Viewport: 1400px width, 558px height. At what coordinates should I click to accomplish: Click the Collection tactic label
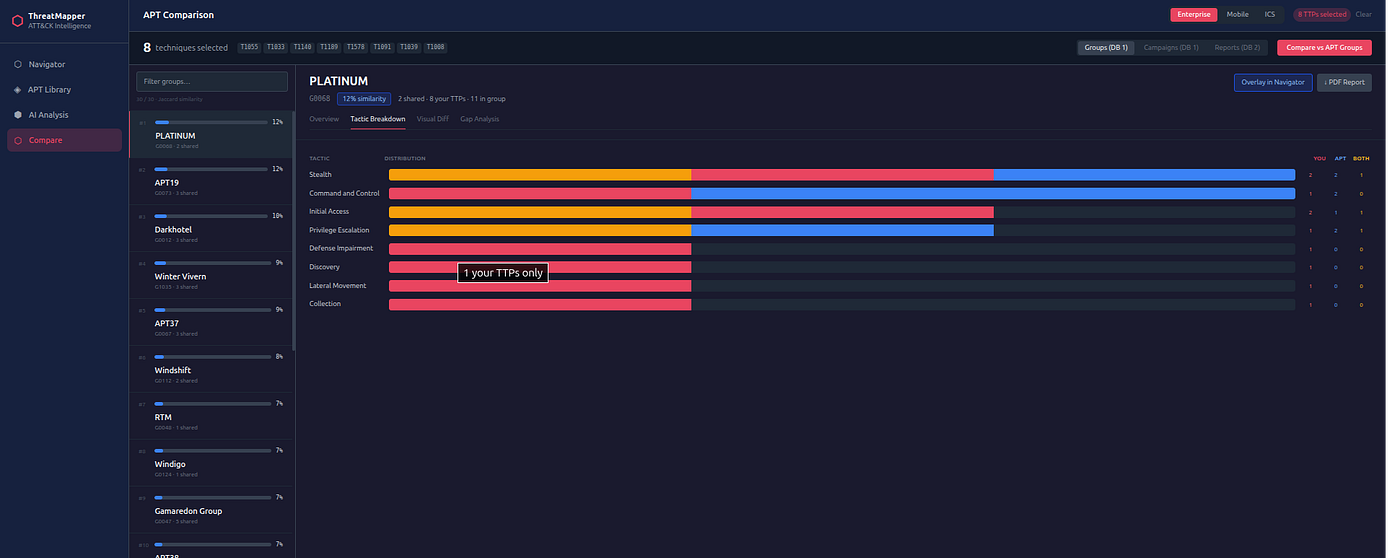325,303
